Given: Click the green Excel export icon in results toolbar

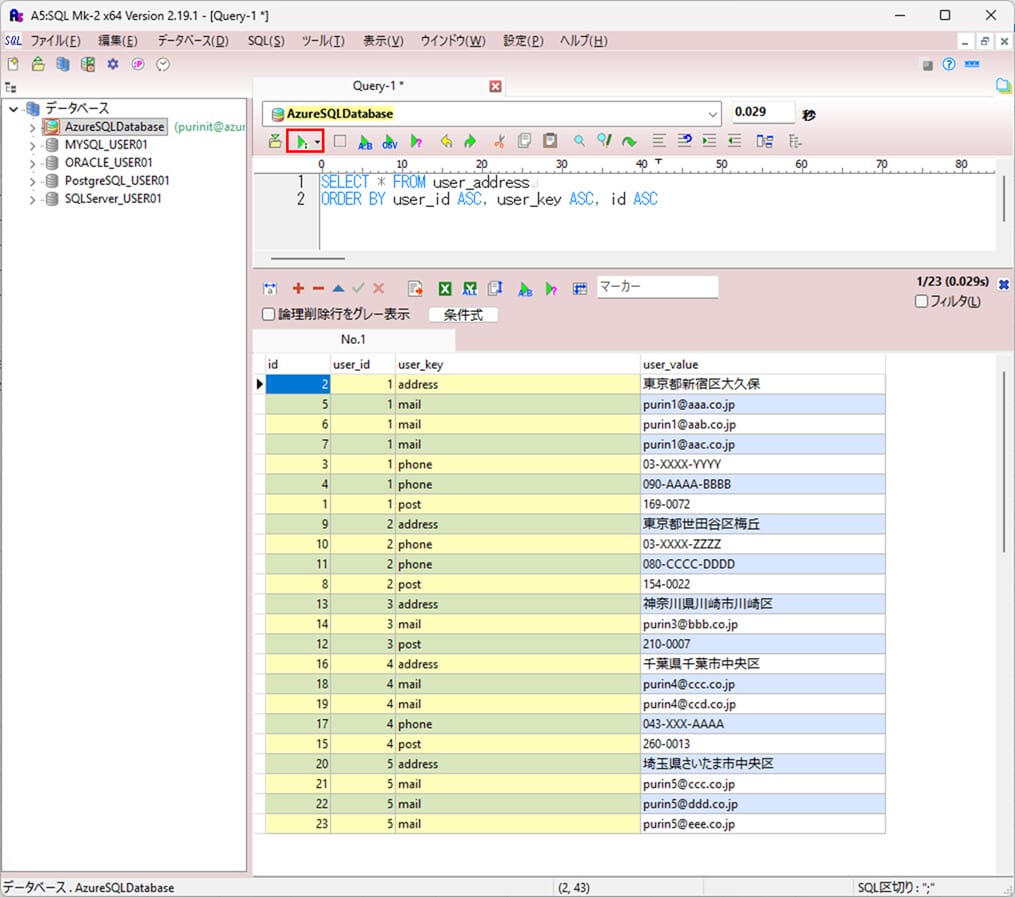Looking at the screenshot, I should (x=445, y=288).
